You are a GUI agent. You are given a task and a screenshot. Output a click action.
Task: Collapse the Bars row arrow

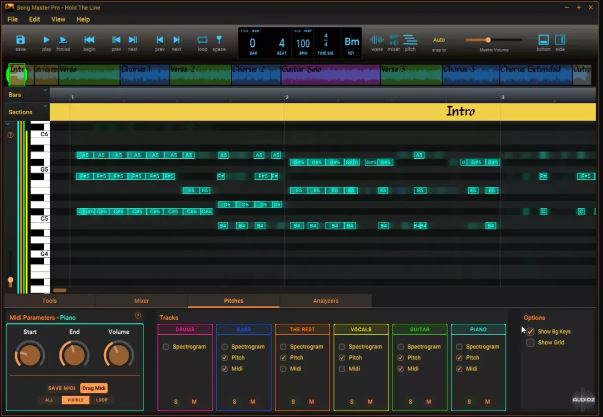45,91
